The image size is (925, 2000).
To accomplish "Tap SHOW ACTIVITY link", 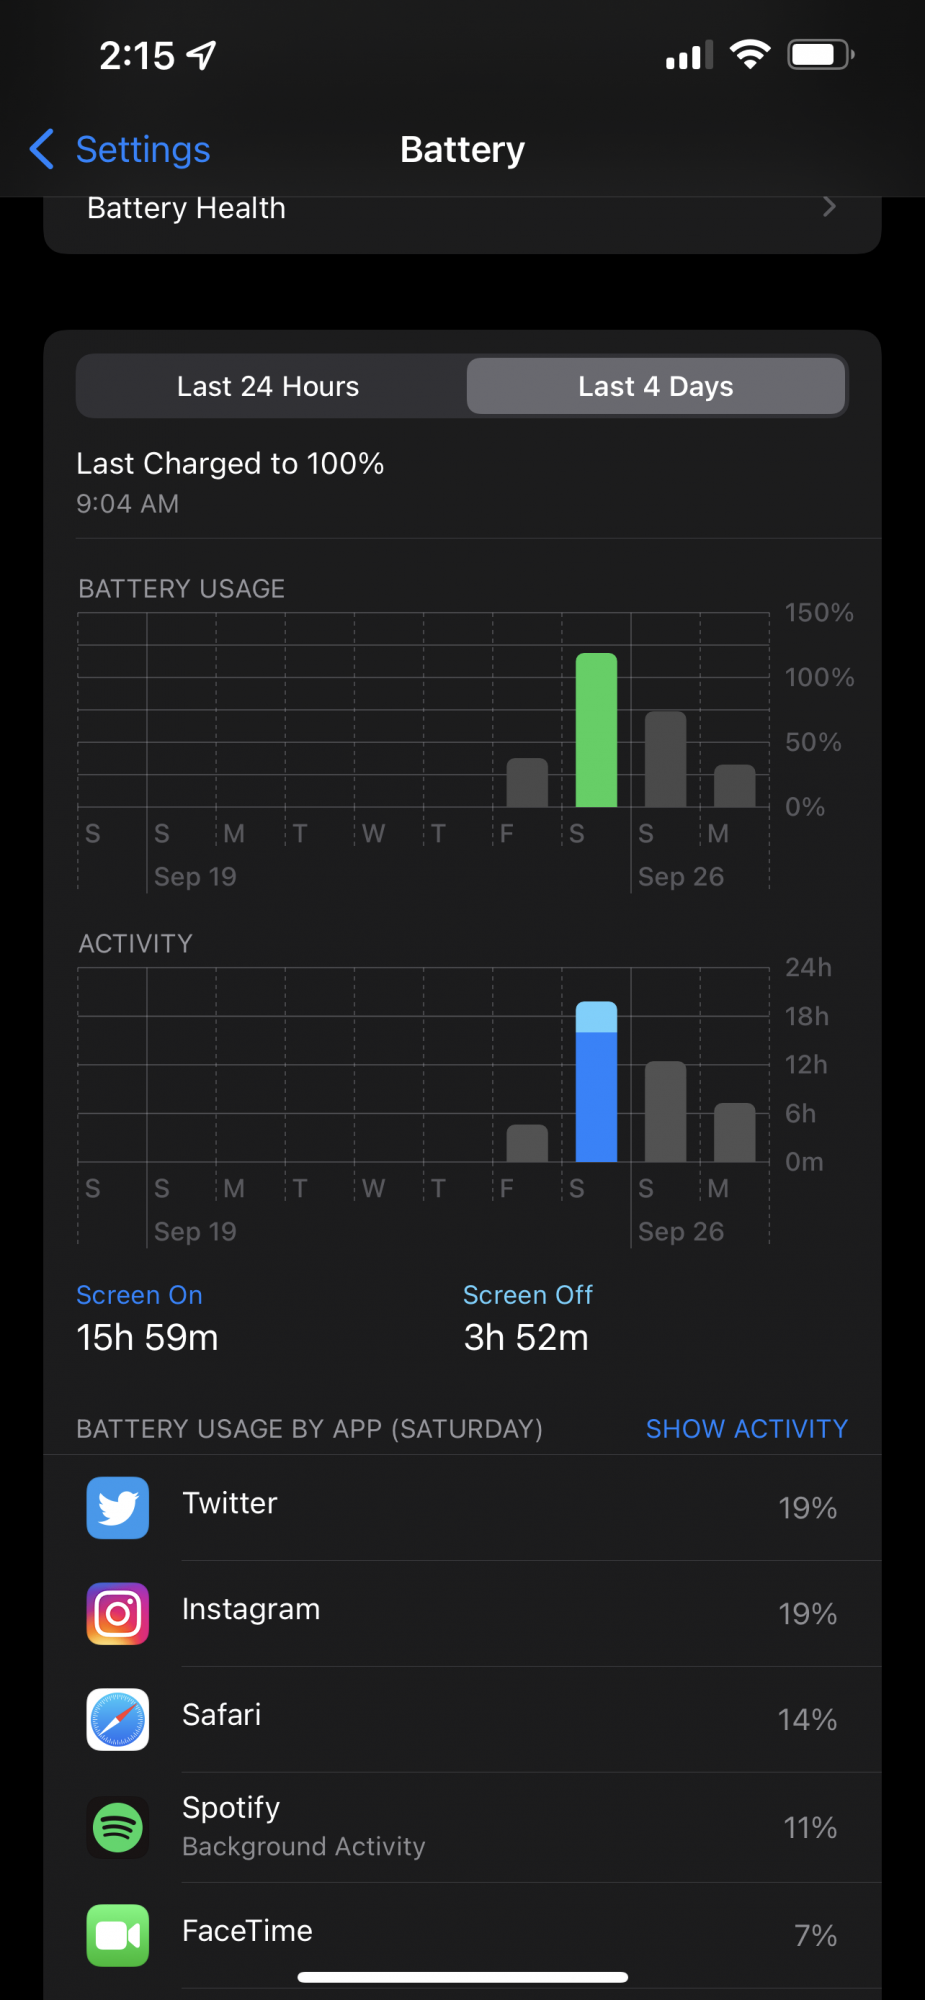I will 746,1428.
